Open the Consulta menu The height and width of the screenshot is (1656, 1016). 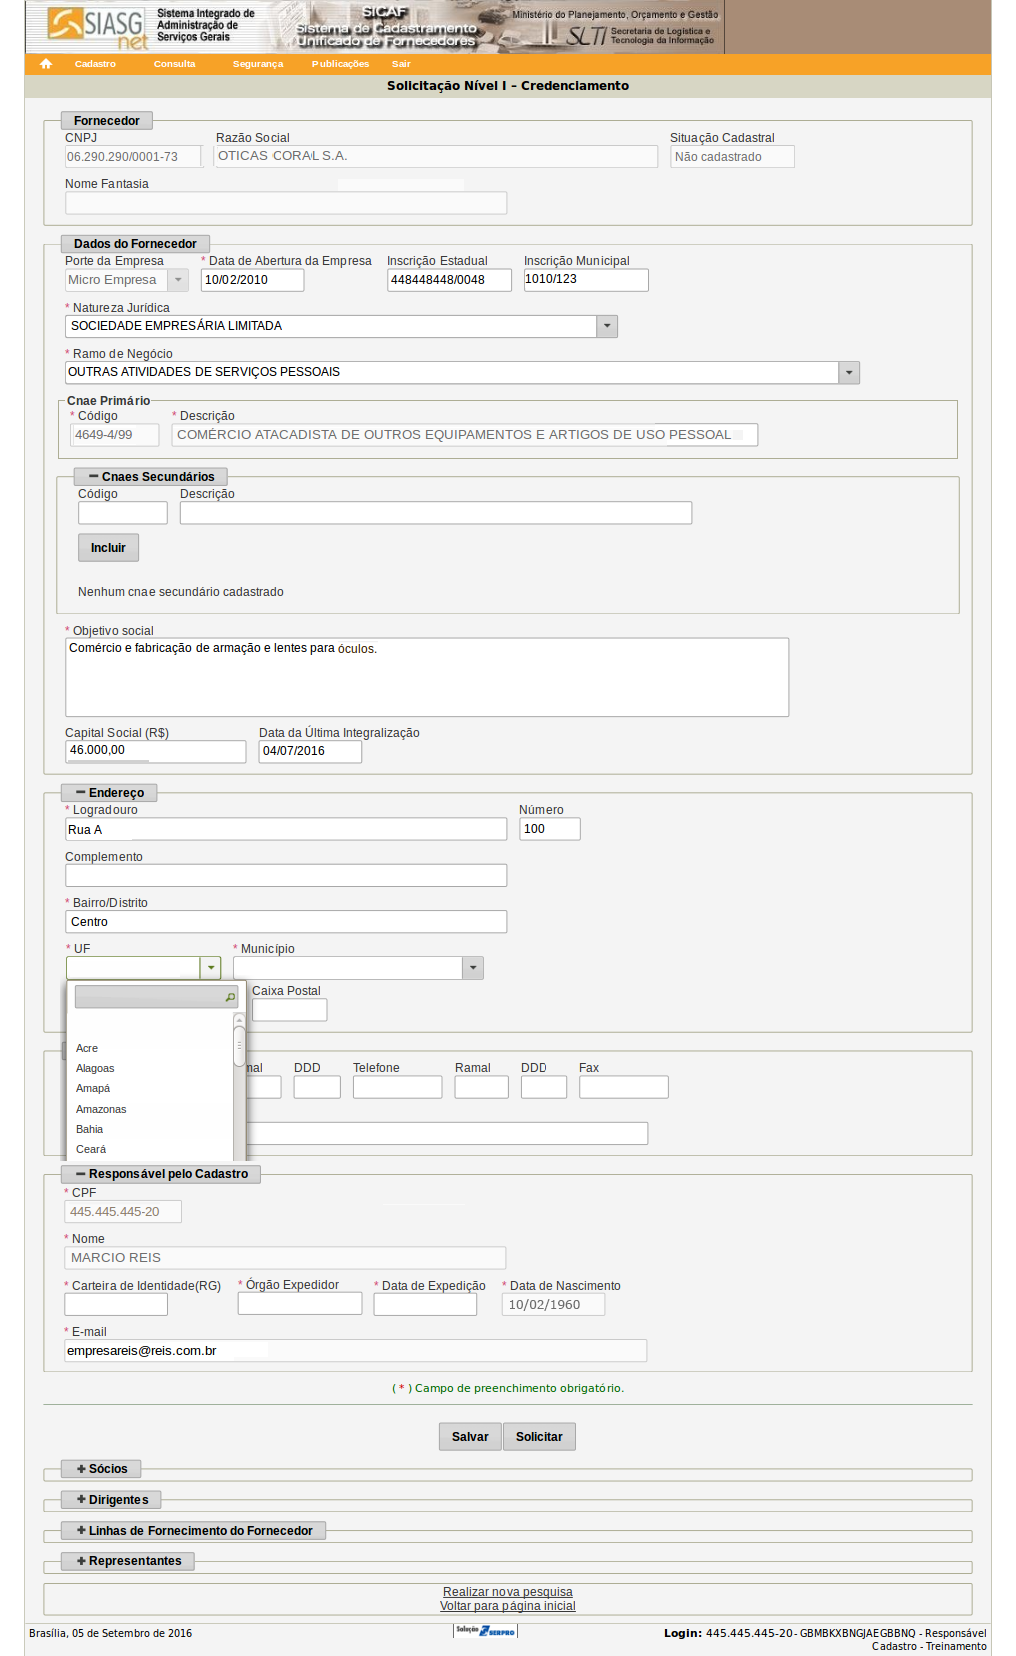pyautogui.click(x=175, y=64)
